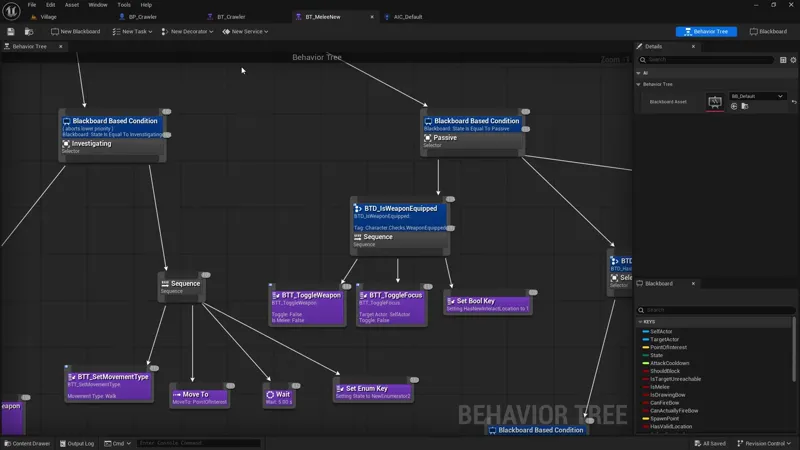The image size is (800, 450).
Task: Open the Help menu
Action: (146, 5)
